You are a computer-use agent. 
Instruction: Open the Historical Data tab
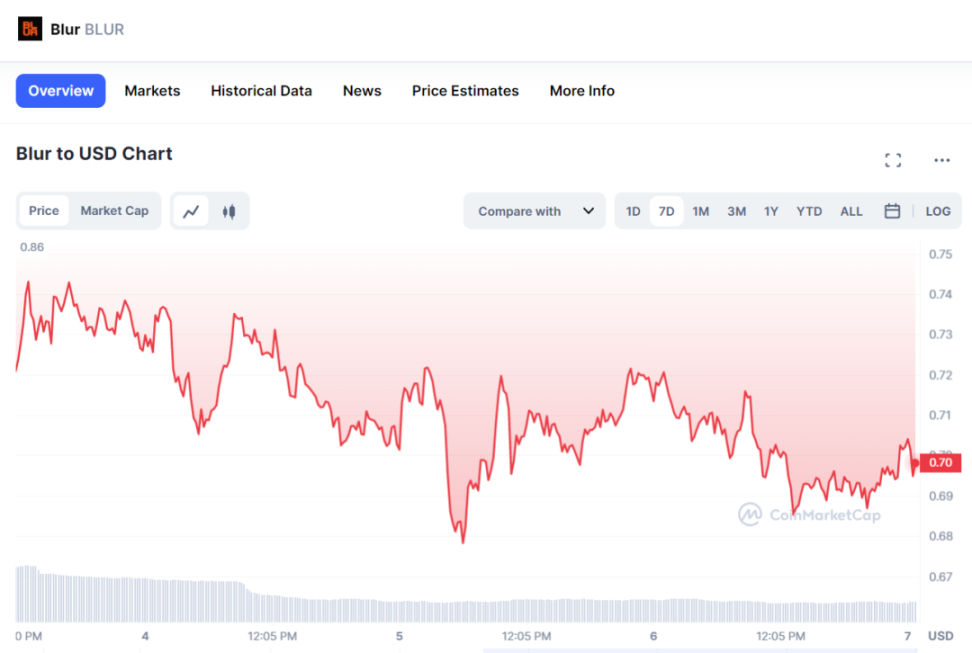261,91
